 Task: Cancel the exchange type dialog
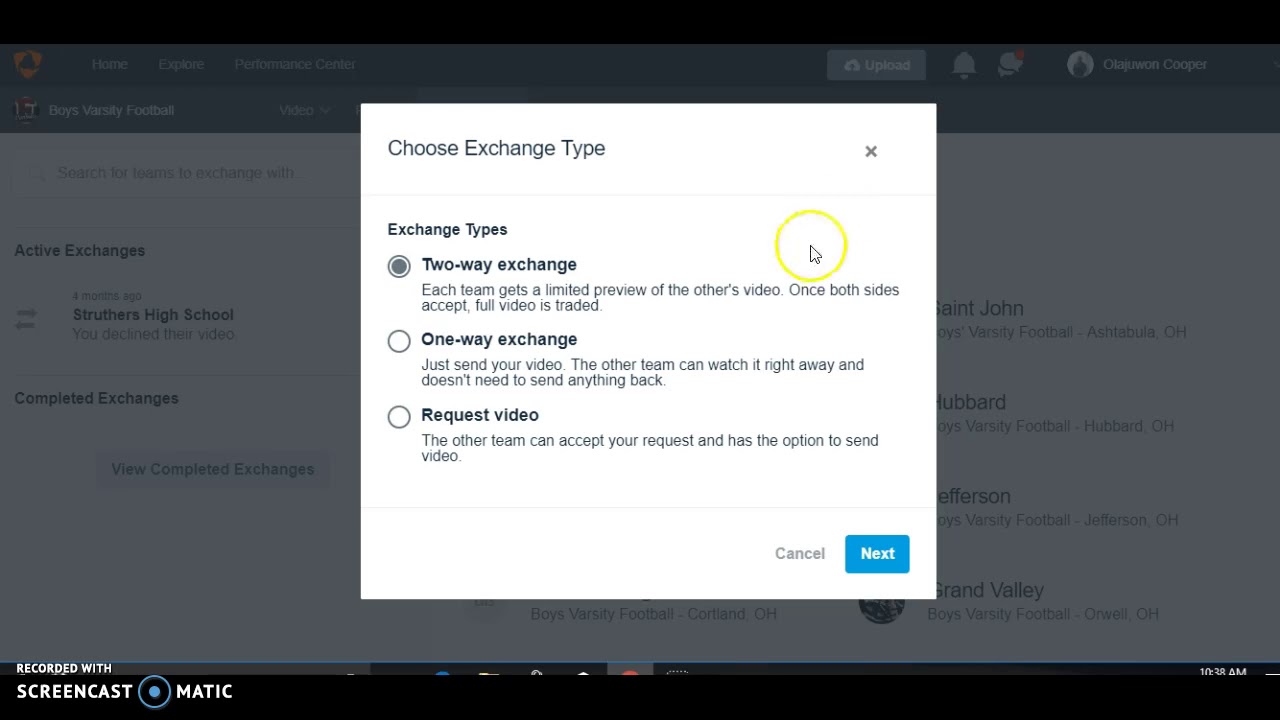(x=800, y=553)
